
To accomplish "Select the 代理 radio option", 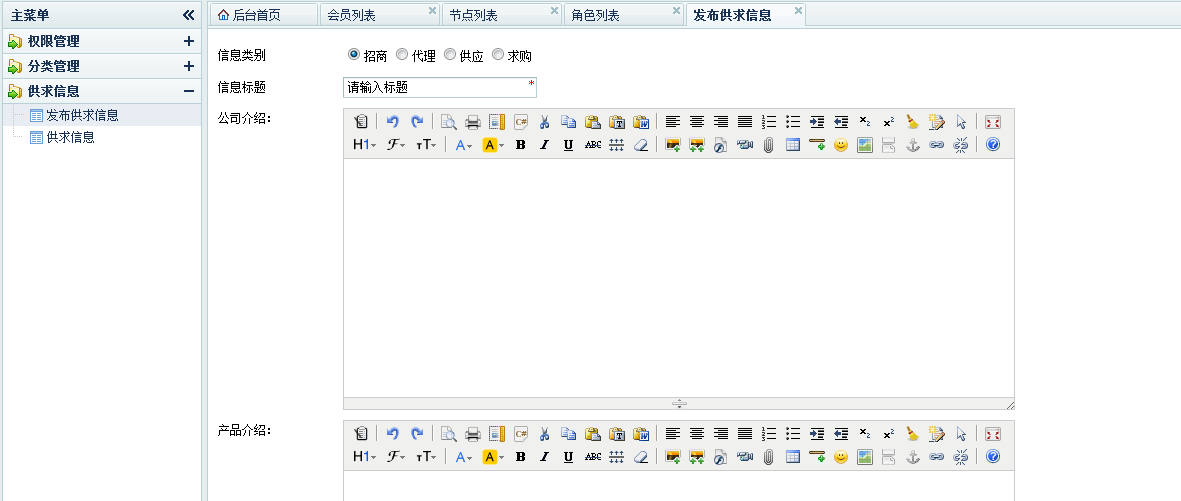I will [402, 55].
